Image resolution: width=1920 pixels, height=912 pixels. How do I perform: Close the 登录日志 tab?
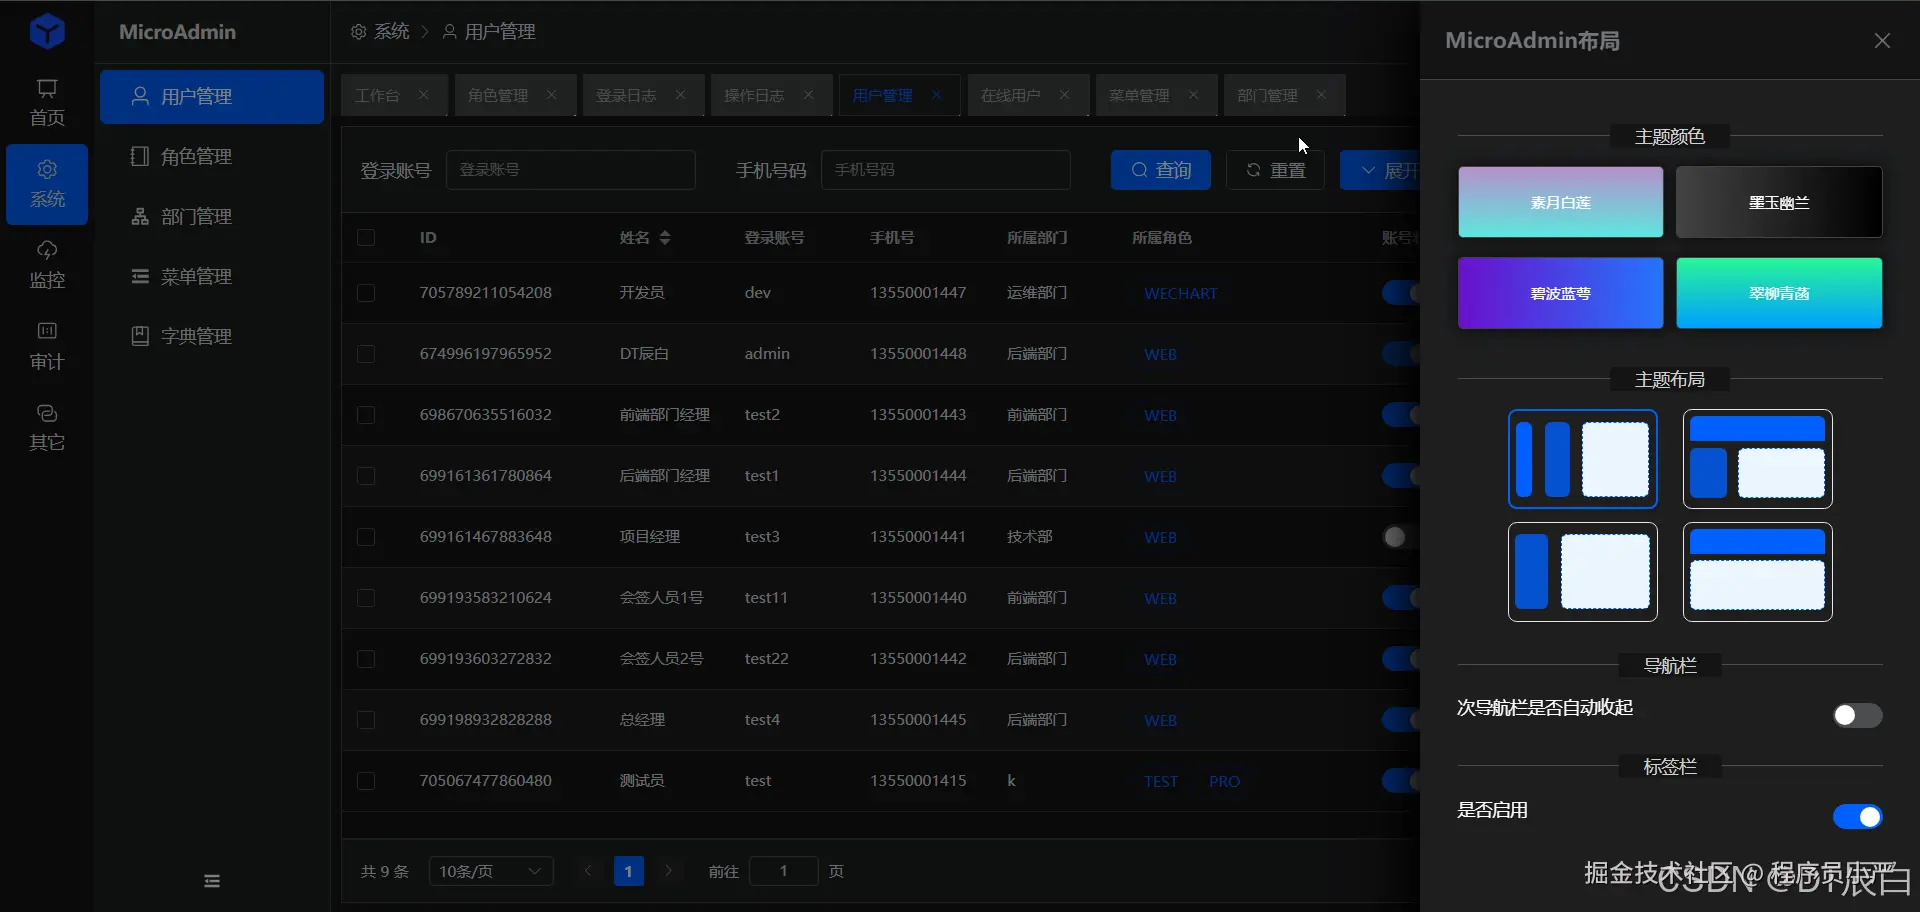[680, 95]
